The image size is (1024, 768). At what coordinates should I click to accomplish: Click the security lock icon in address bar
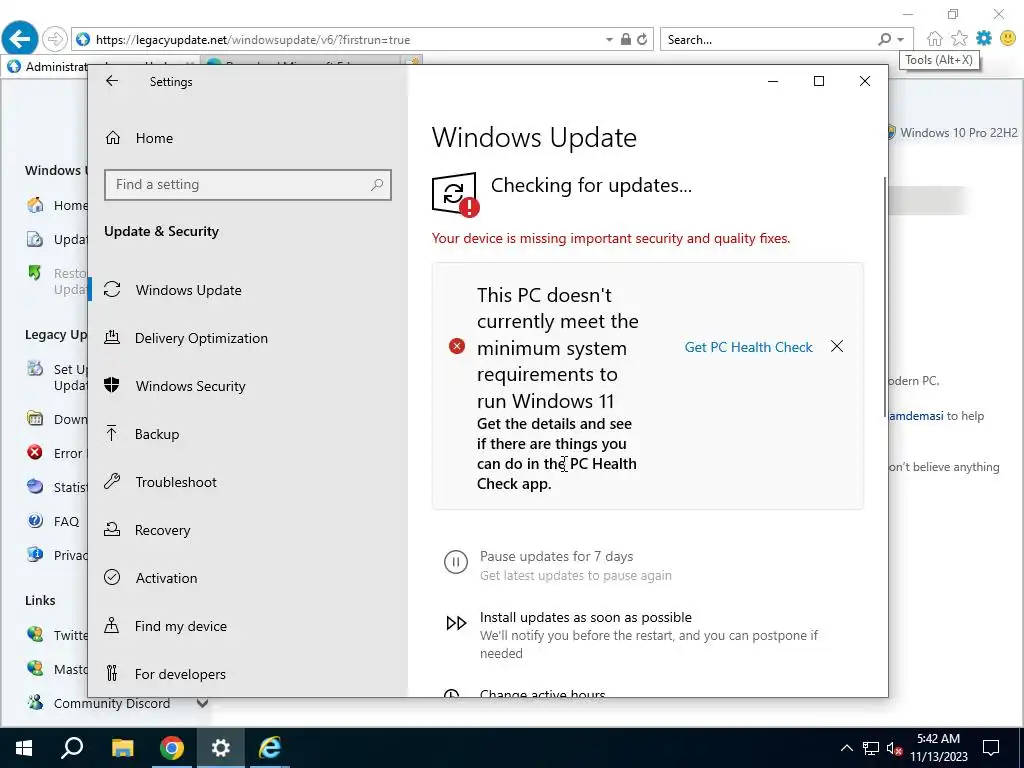[626, 39]
